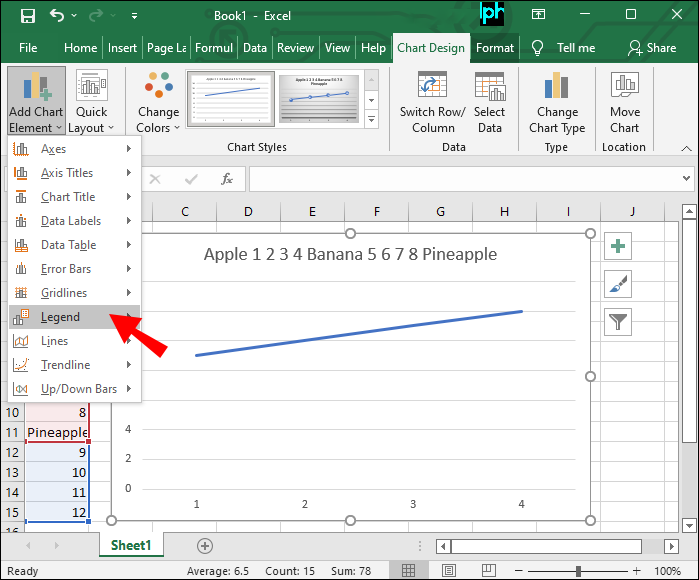This screenshot has height=580, width=699.
Task: Switch to the Data tab
Action: [255, 48]
